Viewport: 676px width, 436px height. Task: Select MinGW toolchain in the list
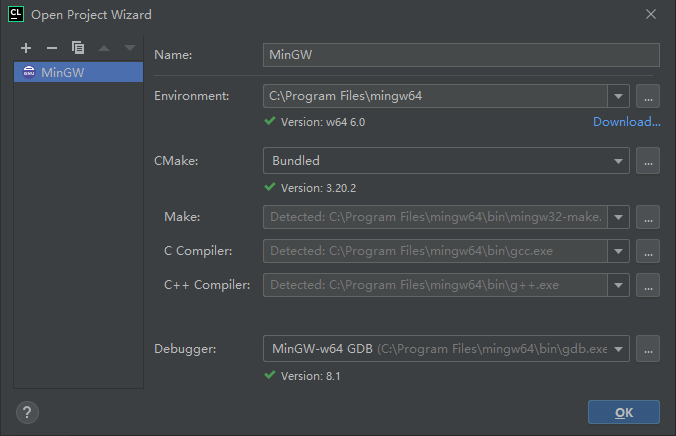point(78,72)
